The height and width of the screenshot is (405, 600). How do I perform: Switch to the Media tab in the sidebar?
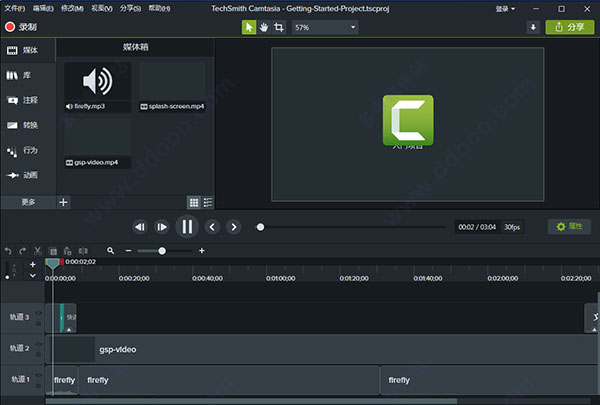28,50
